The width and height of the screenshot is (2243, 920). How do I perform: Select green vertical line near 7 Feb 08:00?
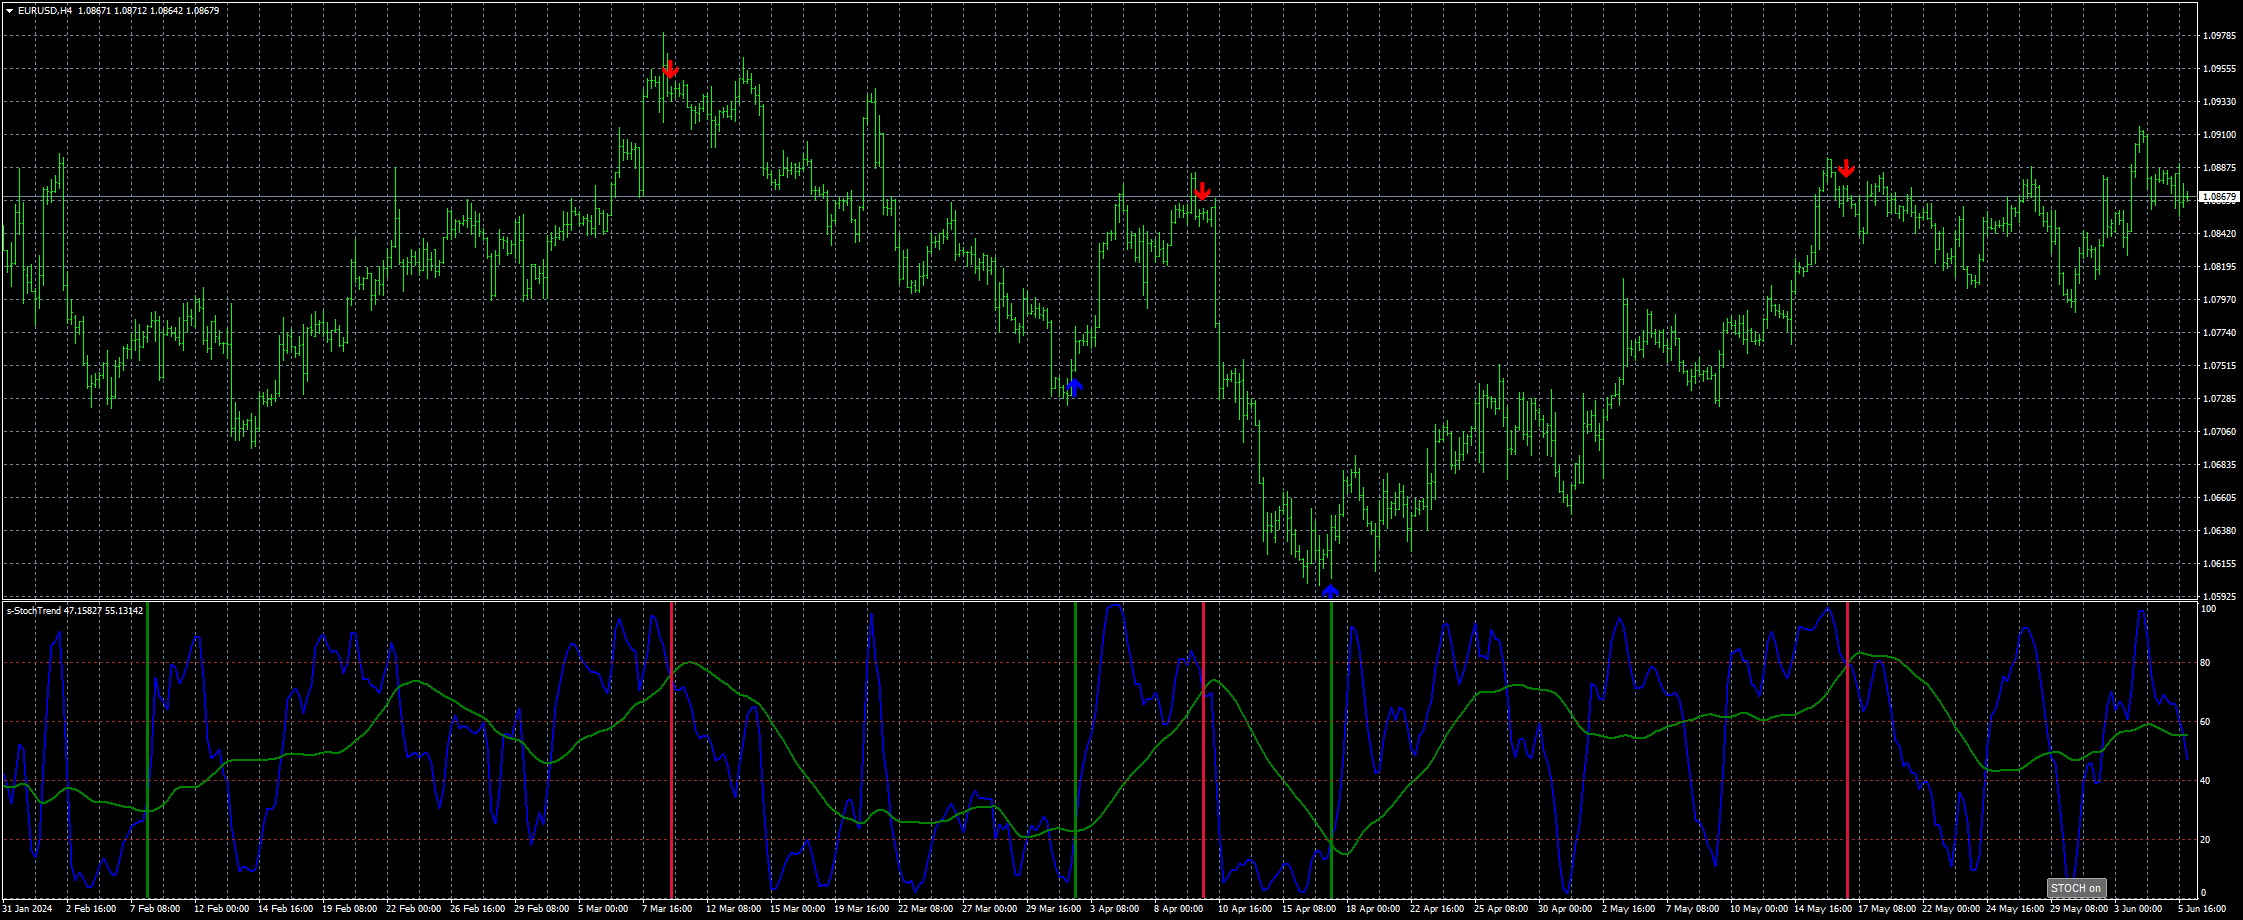pos(147,750)
